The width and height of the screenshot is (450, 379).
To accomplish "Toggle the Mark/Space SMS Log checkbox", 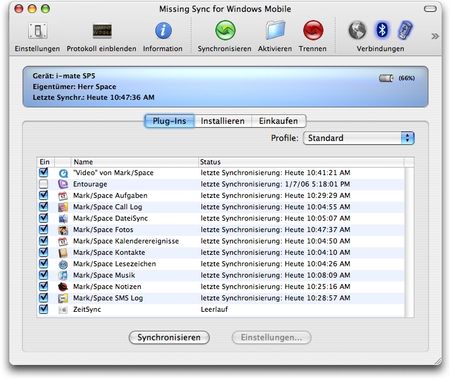I will 44,297.
